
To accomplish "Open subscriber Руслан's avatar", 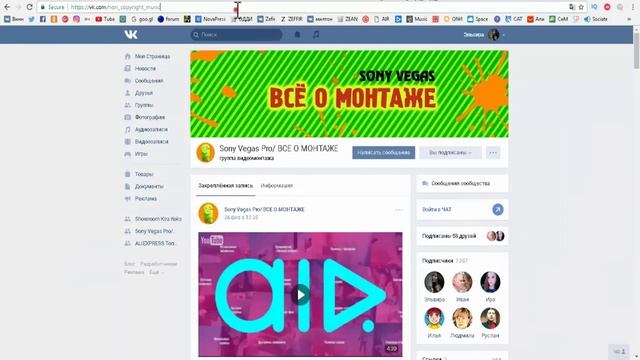I will click(x=490, y=318).
